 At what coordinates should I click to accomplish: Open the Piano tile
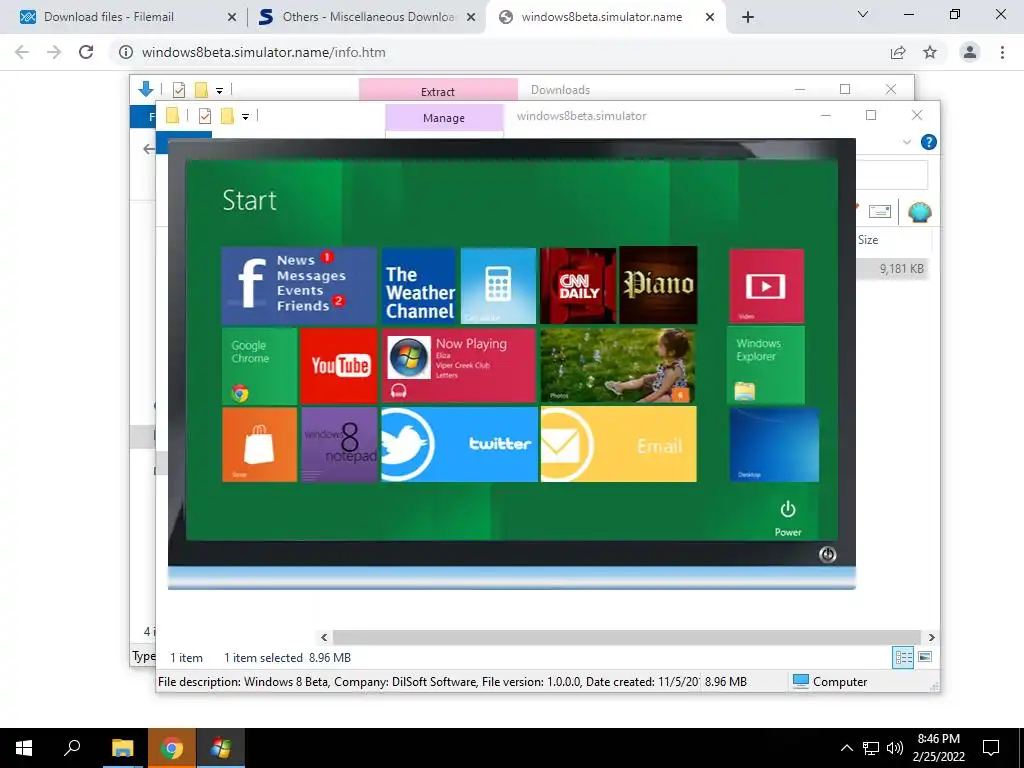pyautogui.click(x=658, y=285)
